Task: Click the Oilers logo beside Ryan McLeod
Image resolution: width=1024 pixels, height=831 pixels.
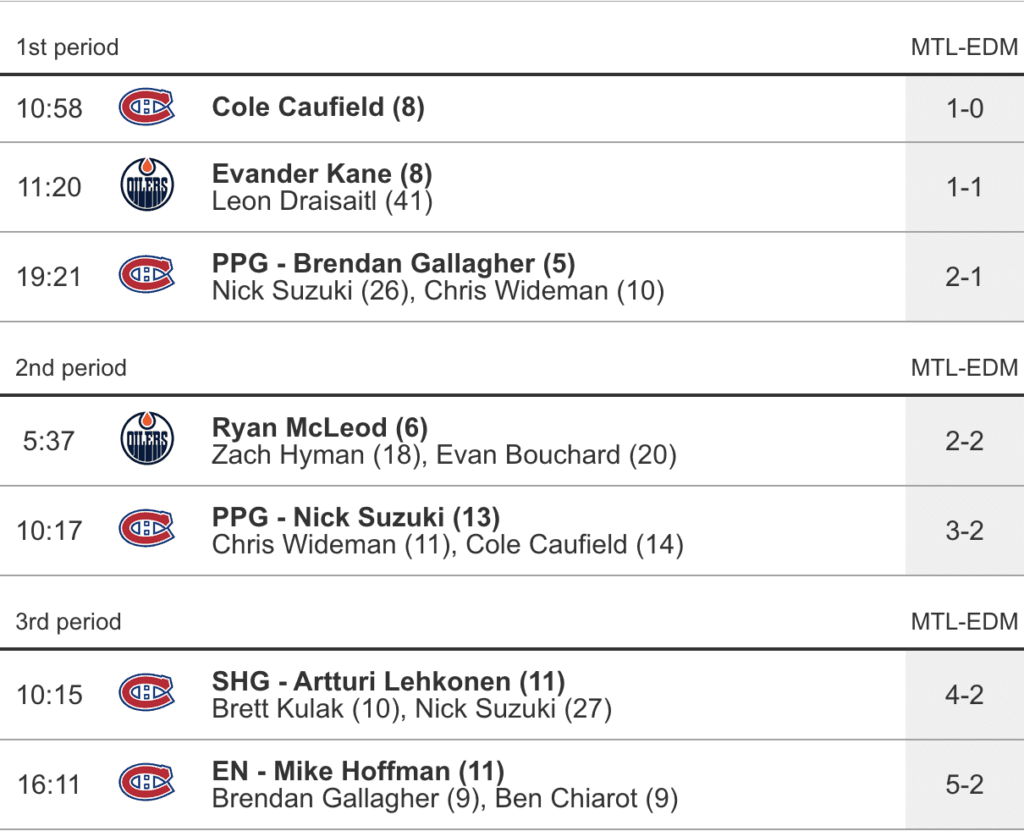Action: (x=146, y=441)
